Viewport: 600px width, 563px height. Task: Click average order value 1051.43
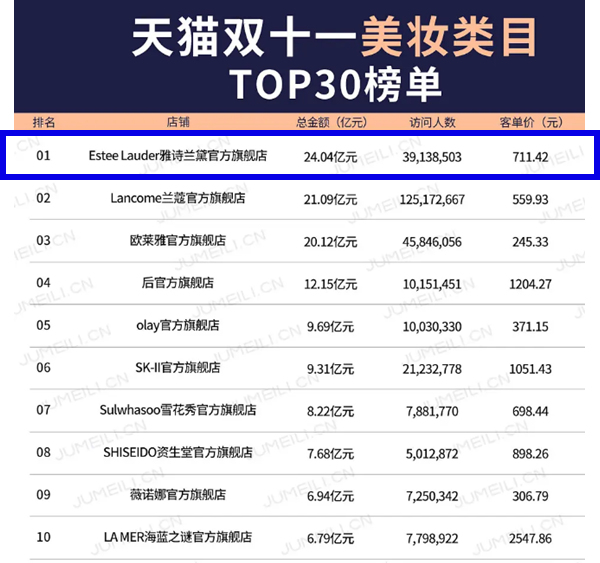click(530, 369)
